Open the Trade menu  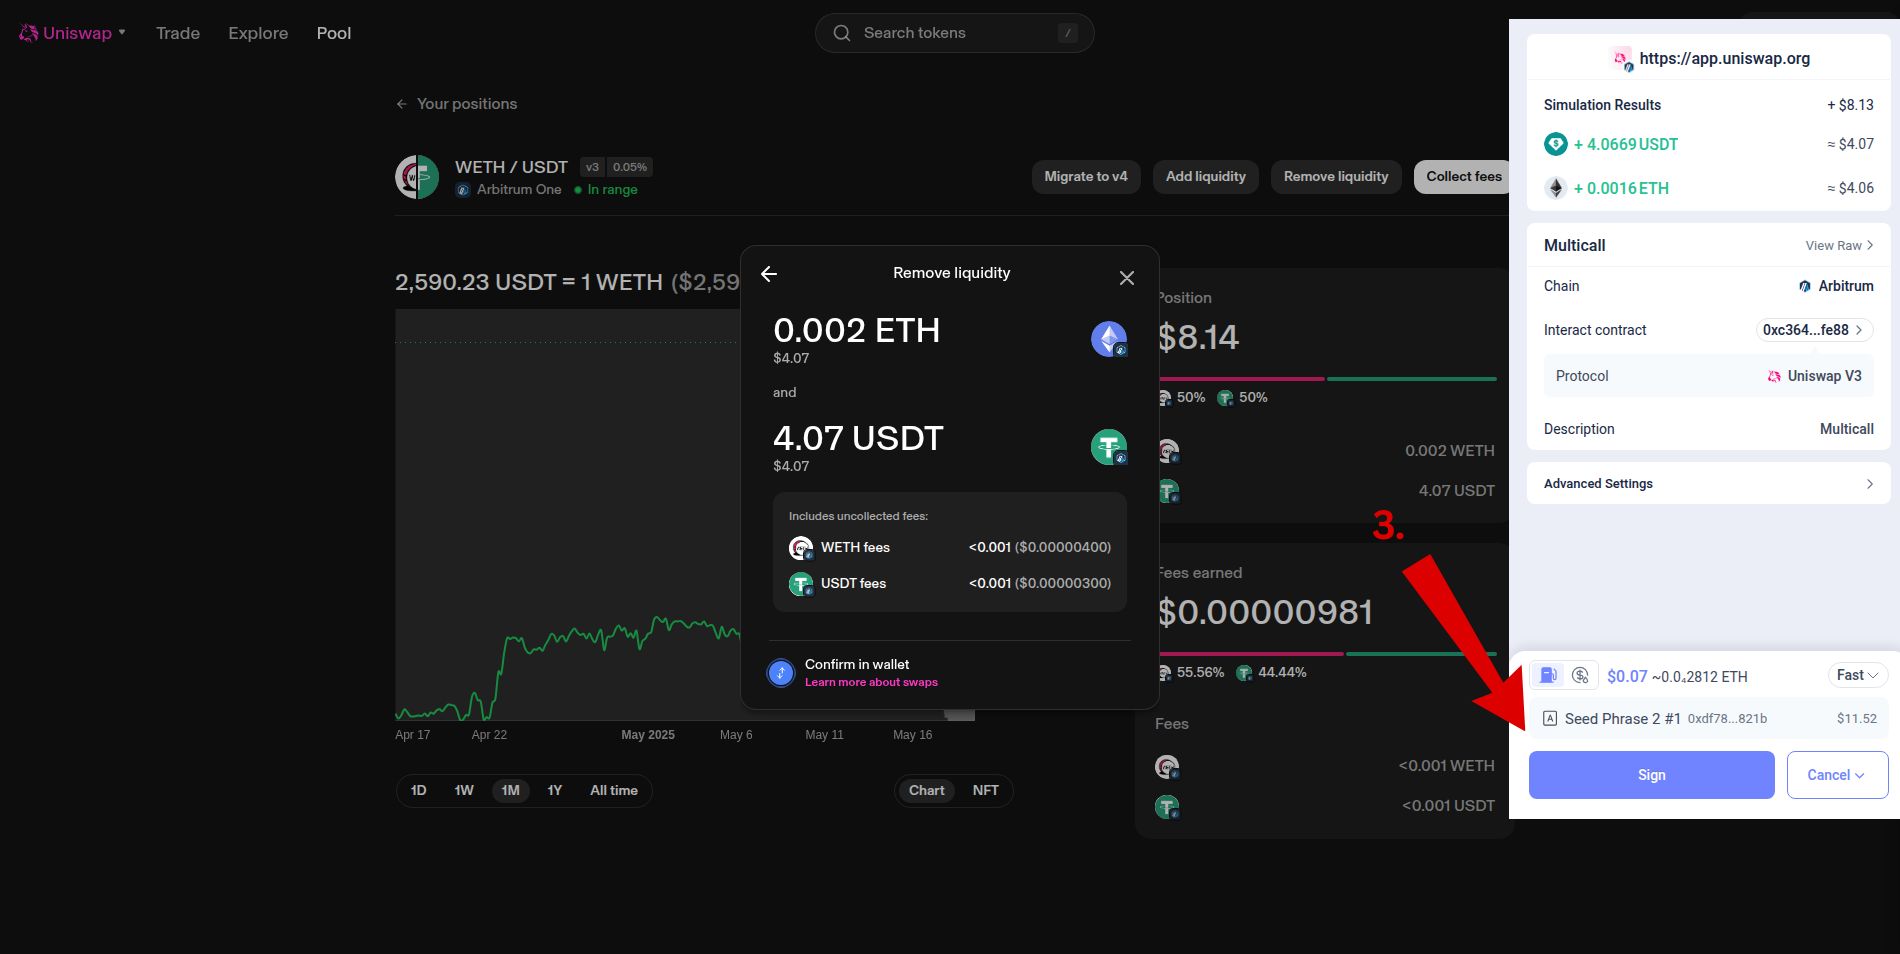point(178,33)
